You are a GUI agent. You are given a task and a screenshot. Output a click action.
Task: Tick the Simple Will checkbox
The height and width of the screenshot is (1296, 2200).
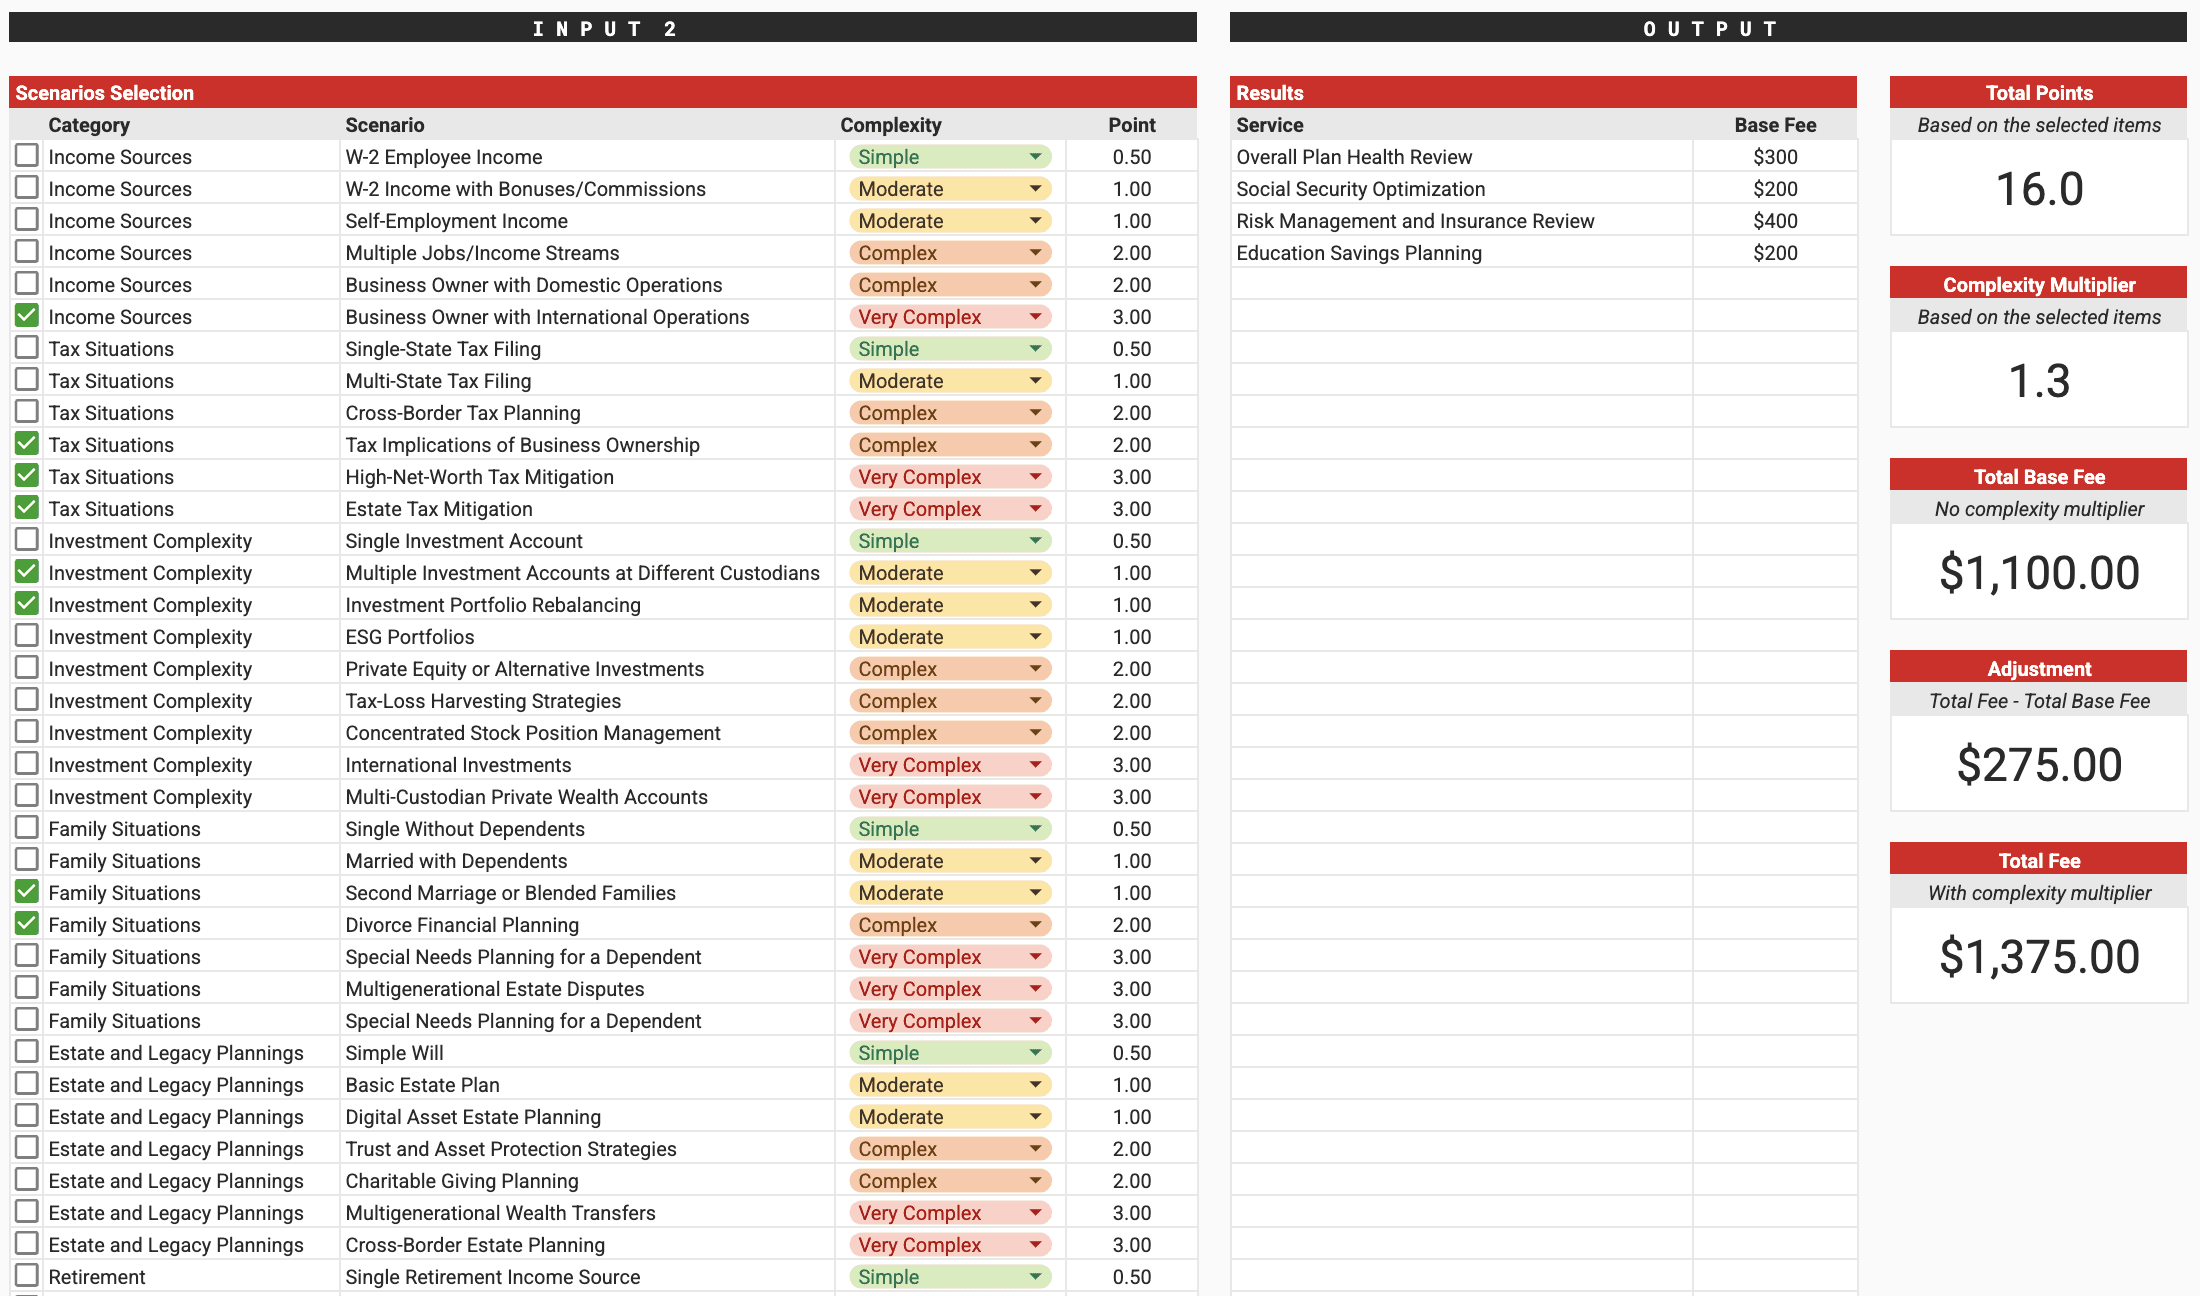click(x=27, y=1052)
